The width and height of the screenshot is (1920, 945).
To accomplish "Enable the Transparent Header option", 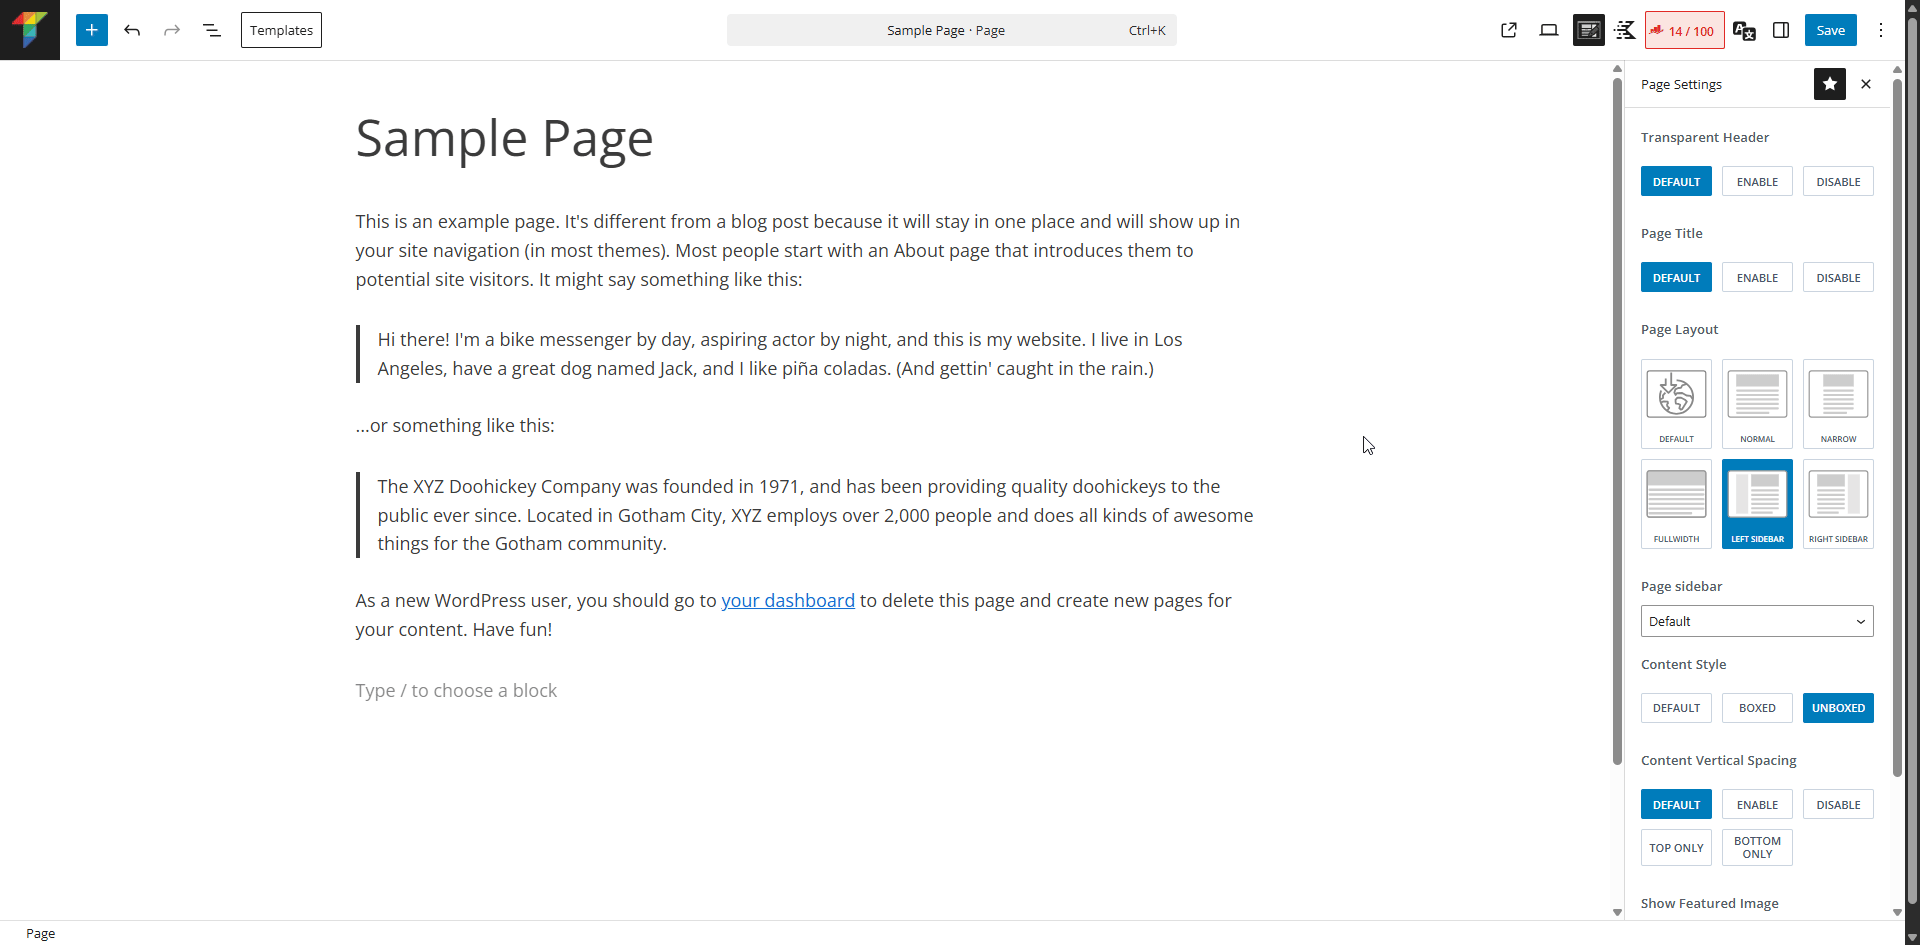I will click(1757, 182).
